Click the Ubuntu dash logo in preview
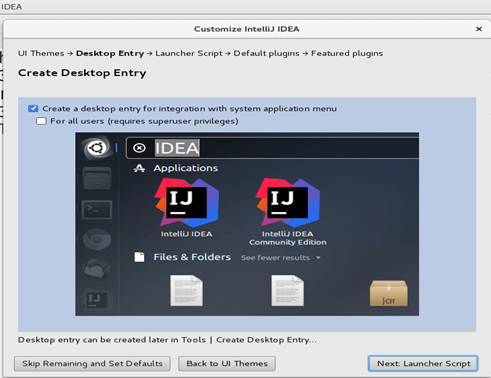The height and width of the screenshot is (378, 491). pos(97,148)
